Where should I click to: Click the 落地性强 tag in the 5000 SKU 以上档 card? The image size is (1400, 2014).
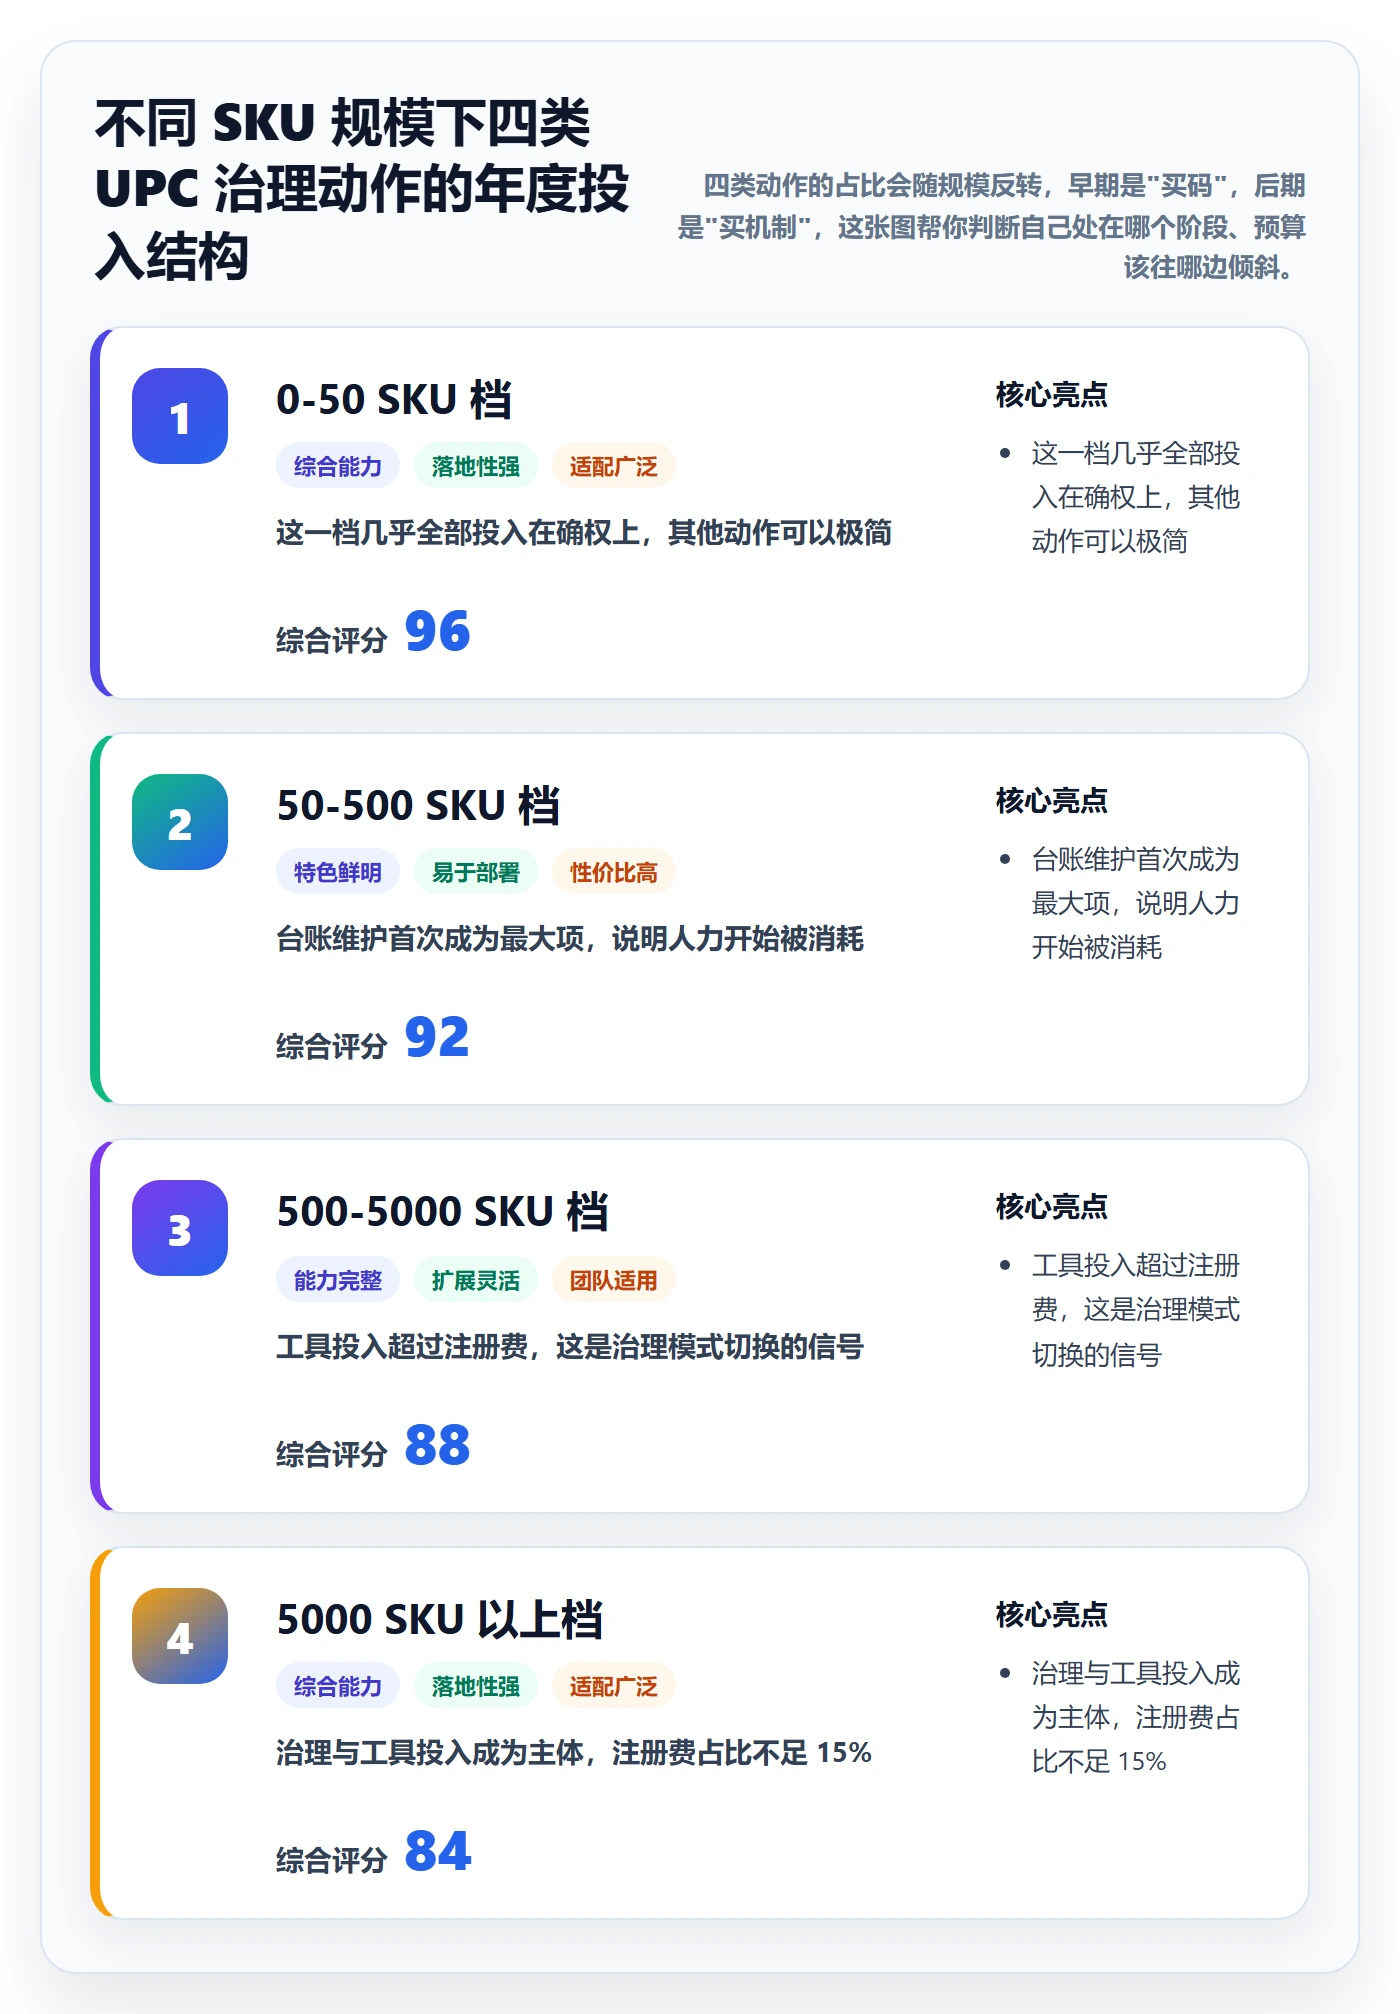(x=476, y=1686)
